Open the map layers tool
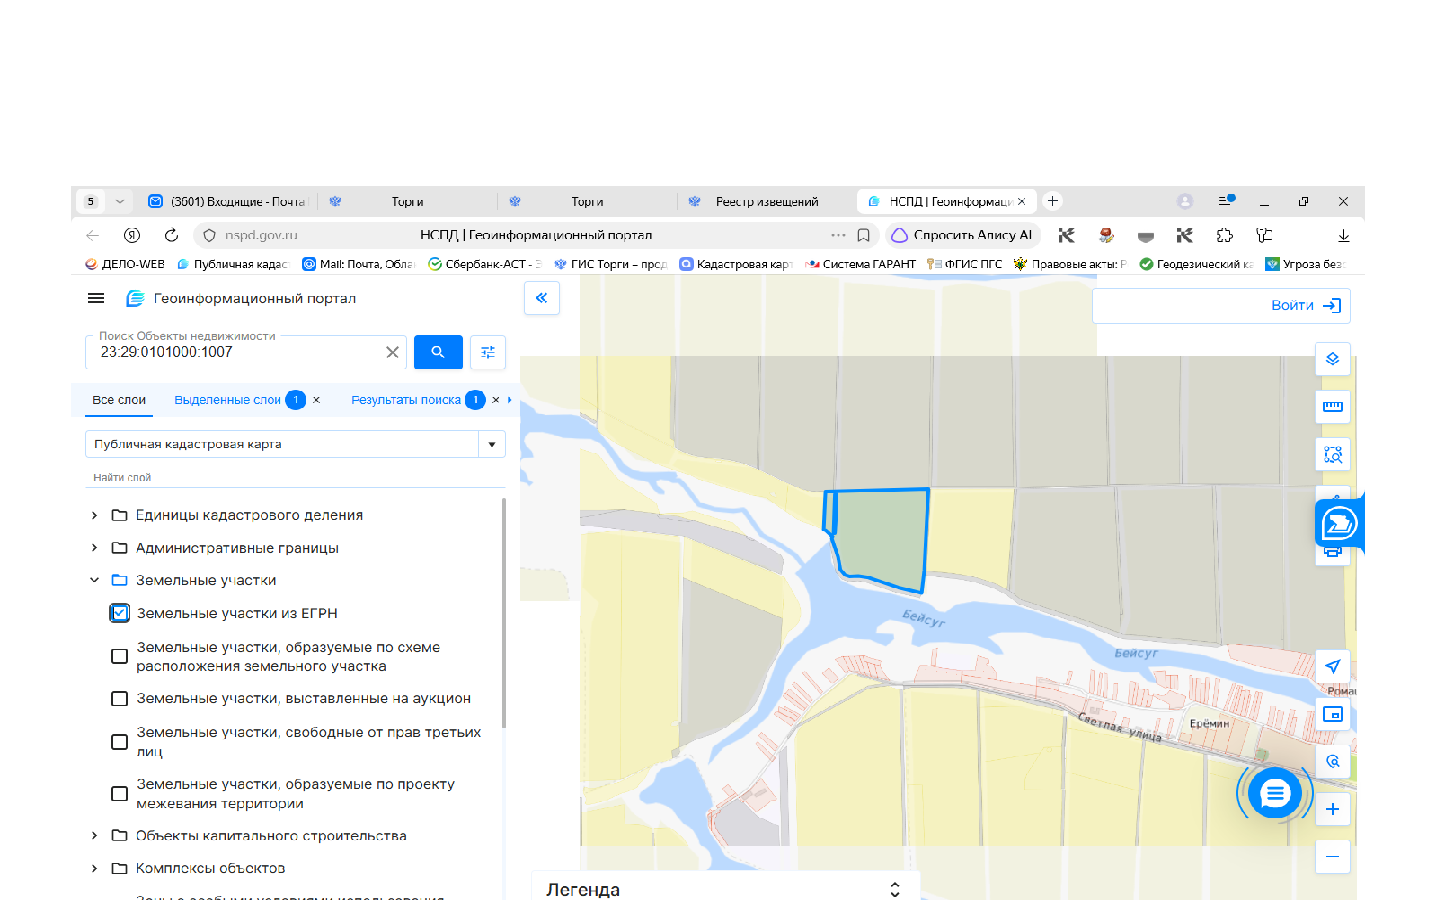The height and width of the screenshot is (900, 1440). point(1333,359)
